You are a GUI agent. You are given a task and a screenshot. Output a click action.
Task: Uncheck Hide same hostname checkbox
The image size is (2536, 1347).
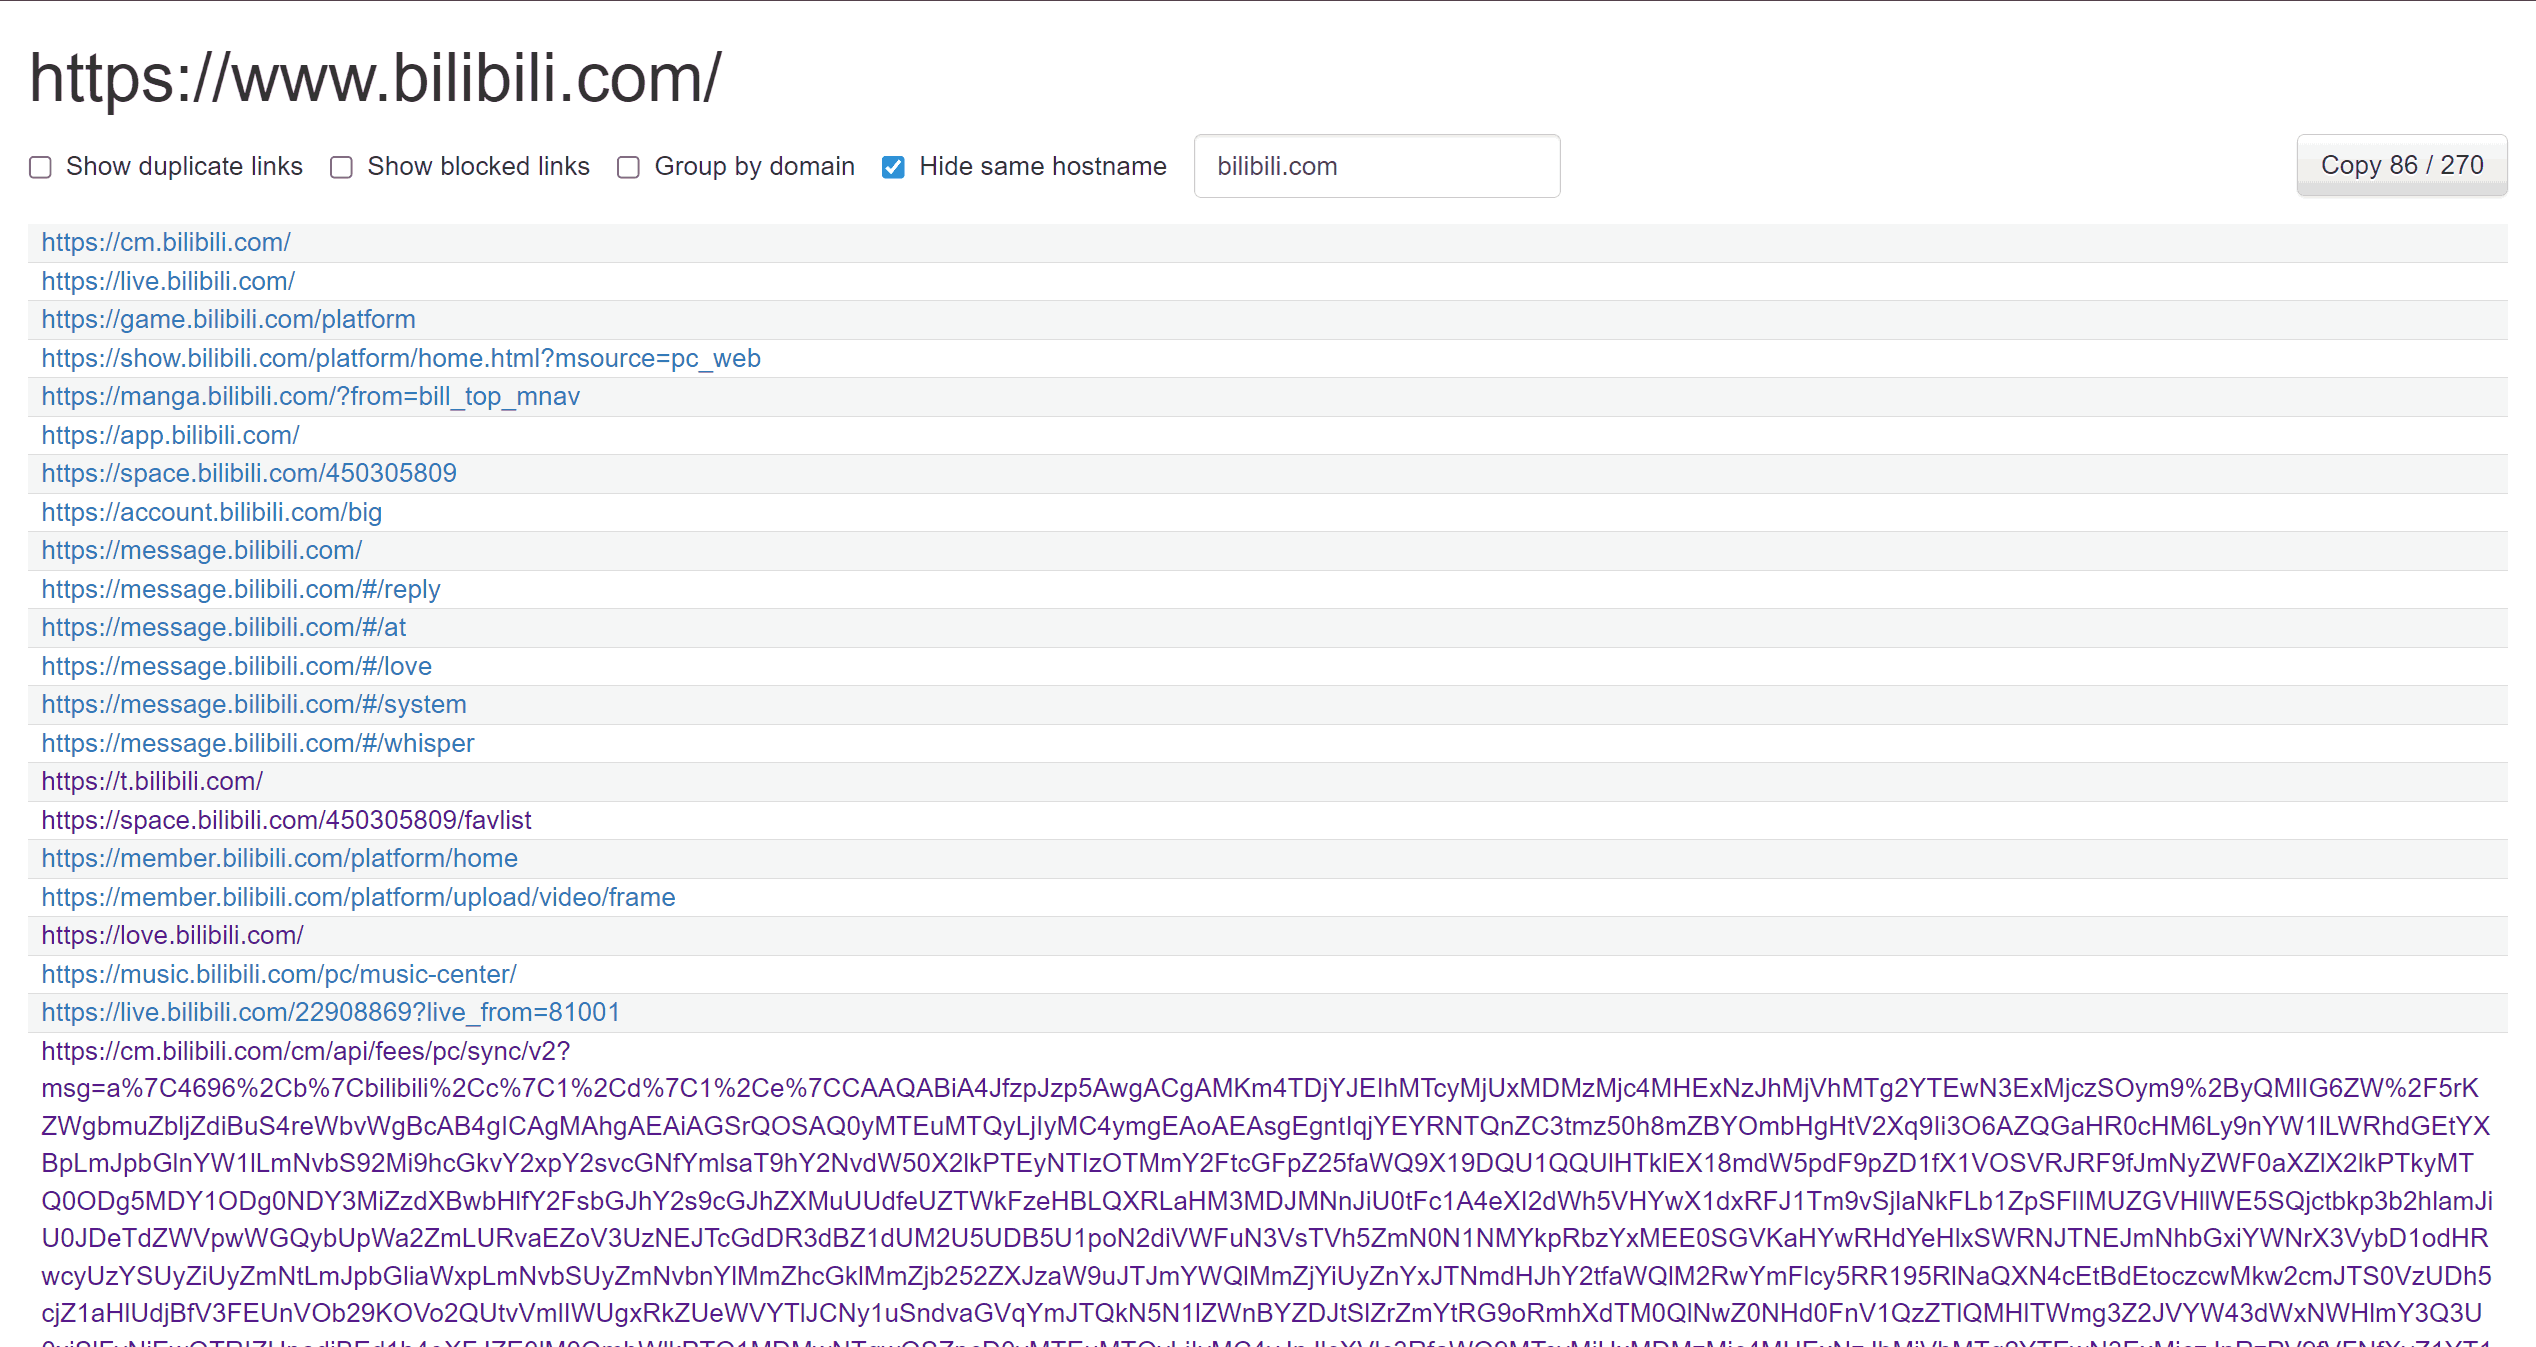point(893,167)
